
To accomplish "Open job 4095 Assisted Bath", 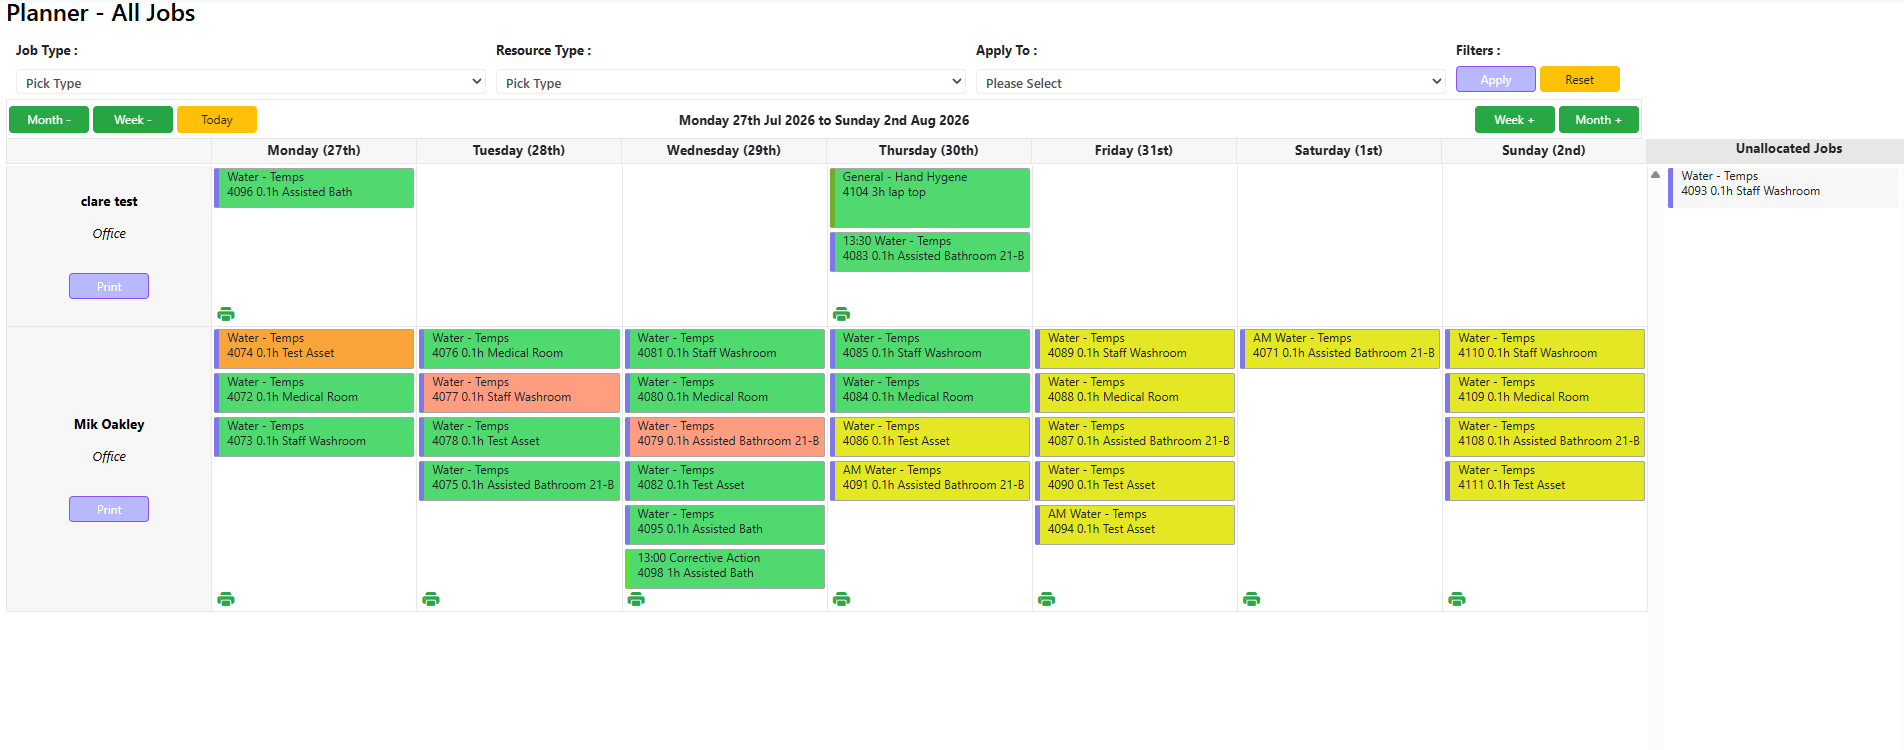I will pyautogui.click(x=724, y=525).
